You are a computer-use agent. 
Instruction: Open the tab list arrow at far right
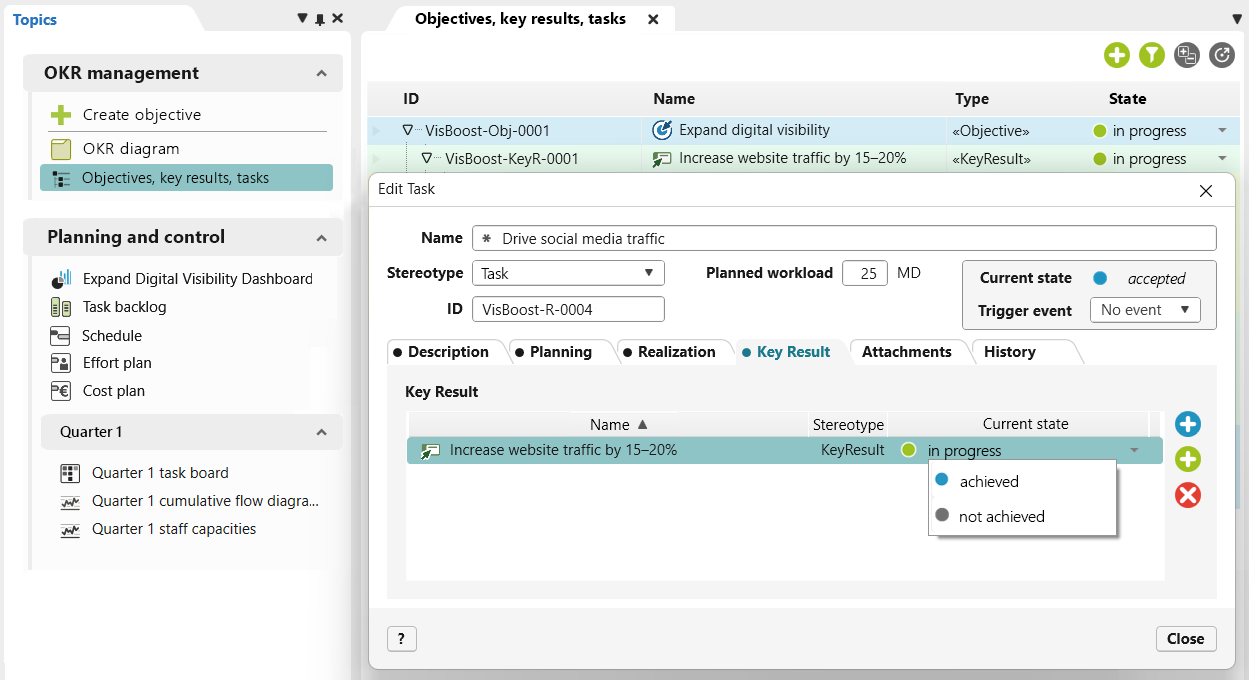[x=1238, y=19]
